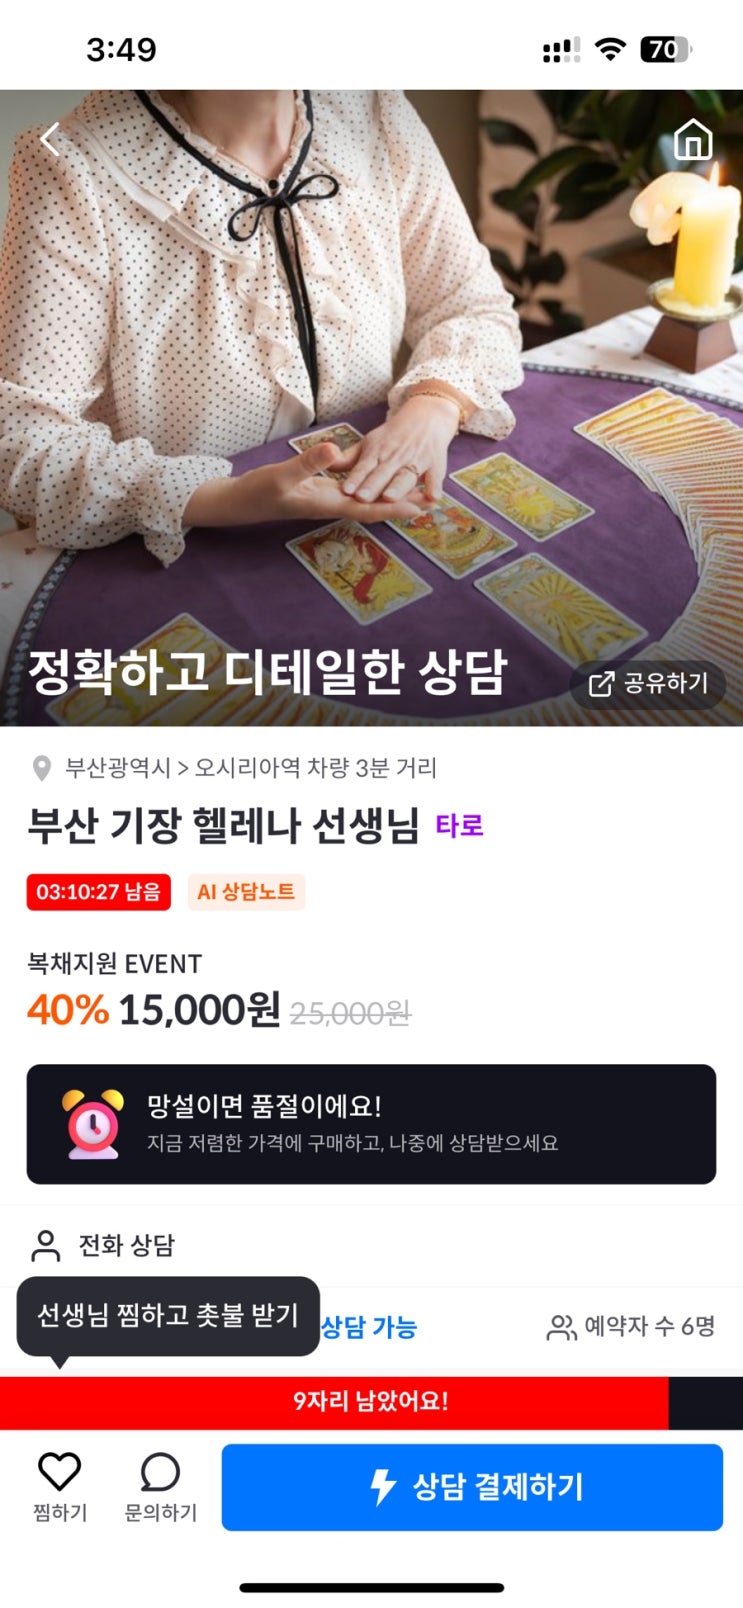The height and width of the screenshot is (1608, 743).
Task: Dismiss the 선생님 찜하고 촛불 받기 tooltip
Action: tap(168, 1316)
